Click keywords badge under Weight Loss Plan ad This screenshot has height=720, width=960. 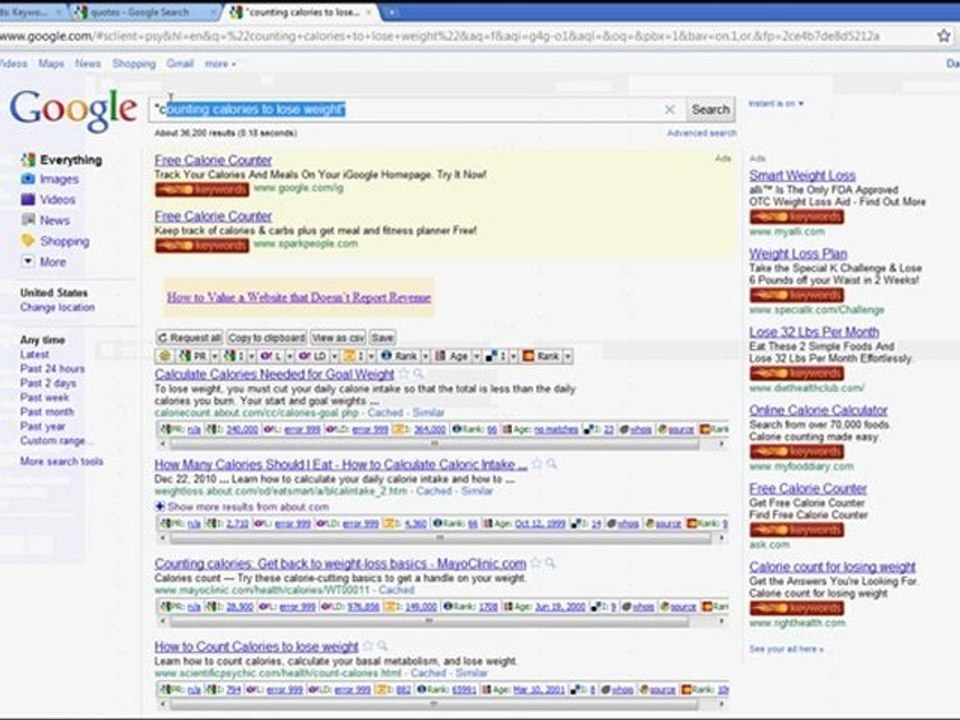click(x=797, y=295)
